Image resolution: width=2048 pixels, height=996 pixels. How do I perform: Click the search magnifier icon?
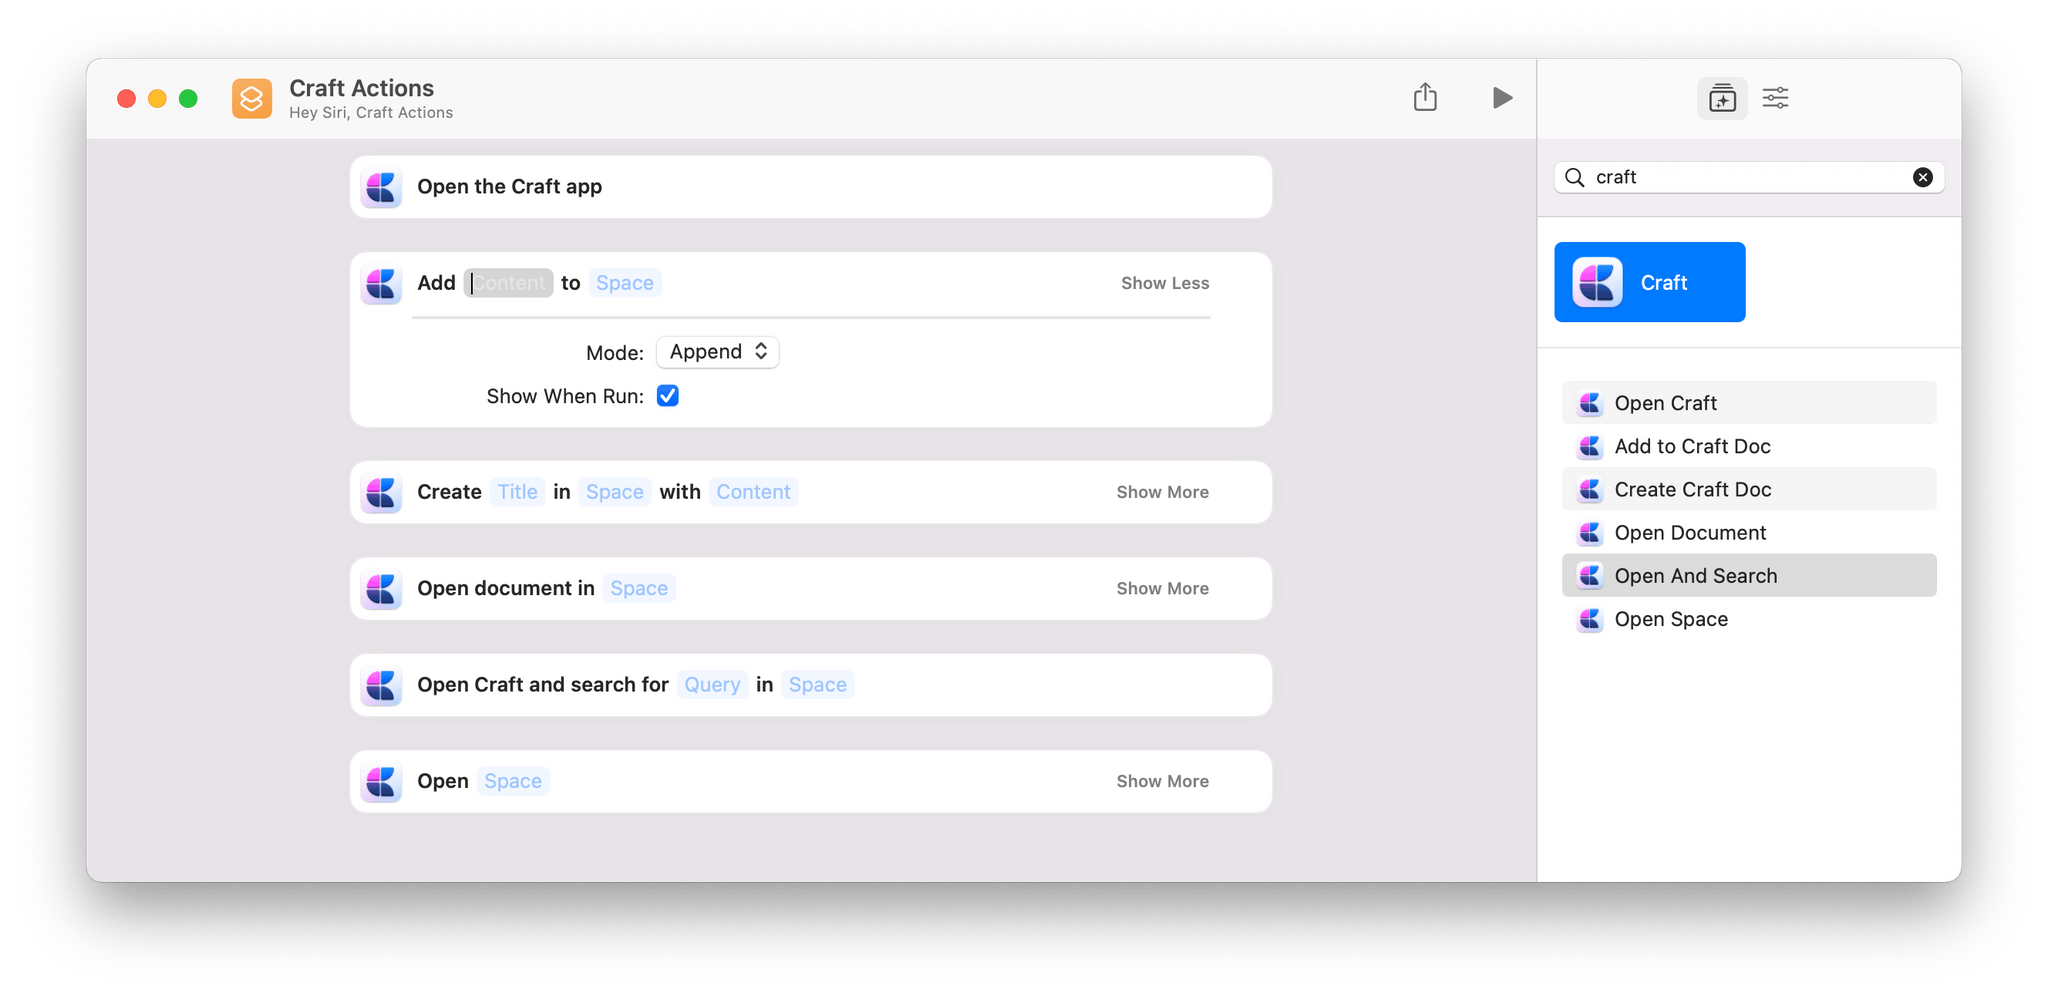pyautogui.click(x=1575, y=177)
